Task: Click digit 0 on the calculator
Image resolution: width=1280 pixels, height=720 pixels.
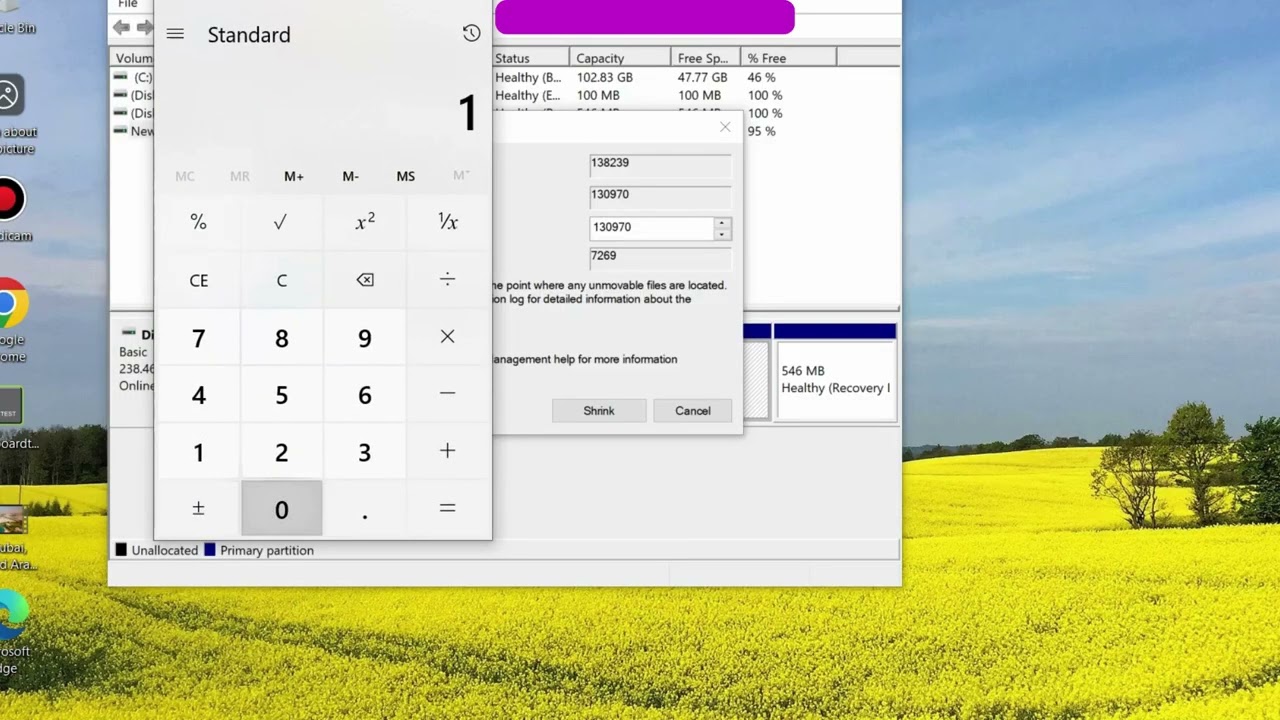Action: tap(281, 509)
